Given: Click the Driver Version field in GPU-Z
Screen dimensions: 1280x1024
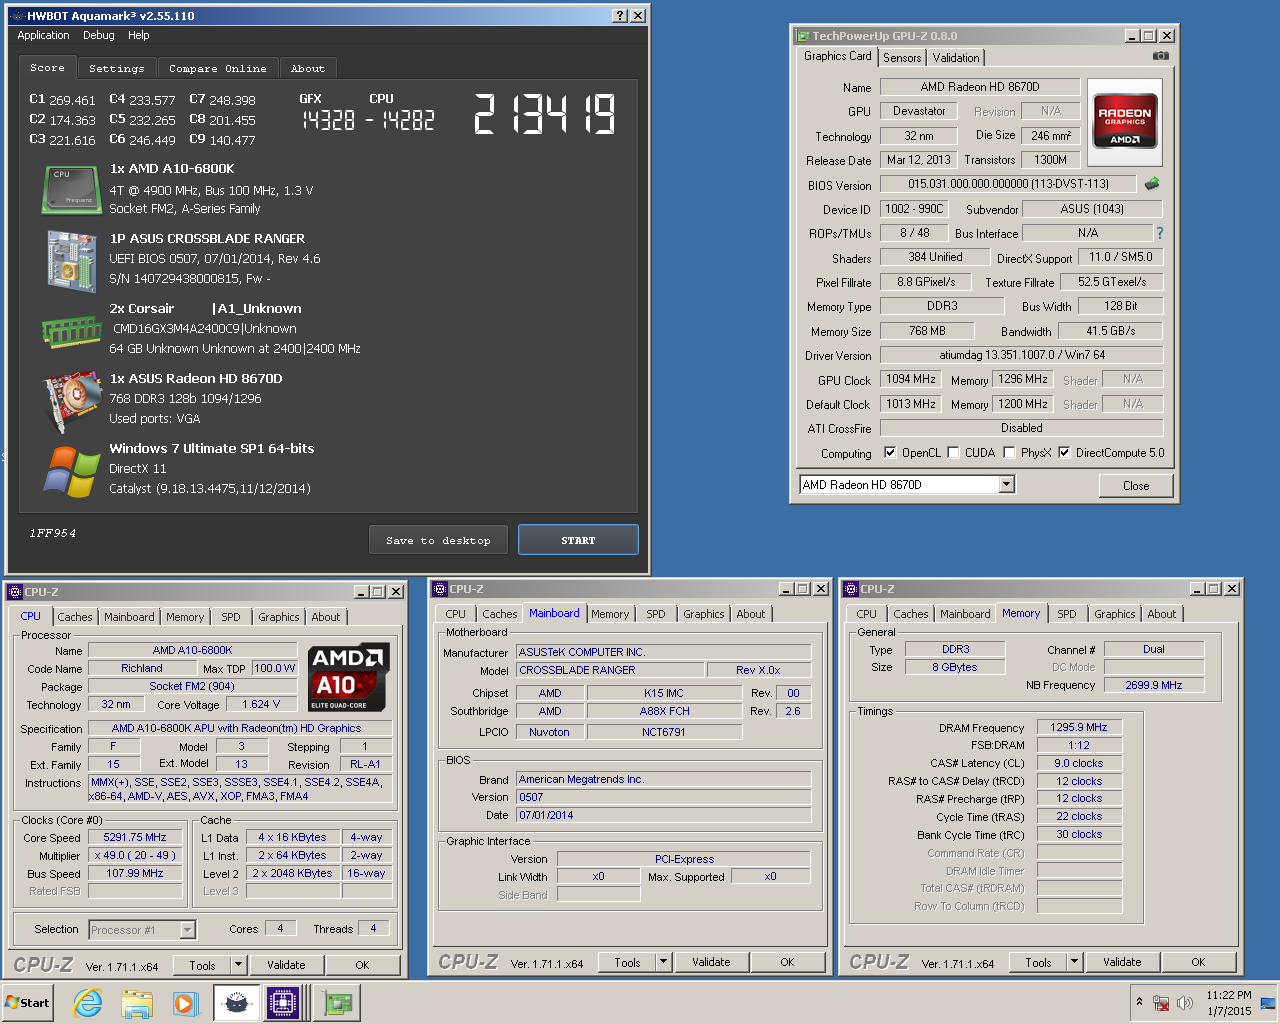Looking at the screenshot, I should click(x=1022, y=355).
